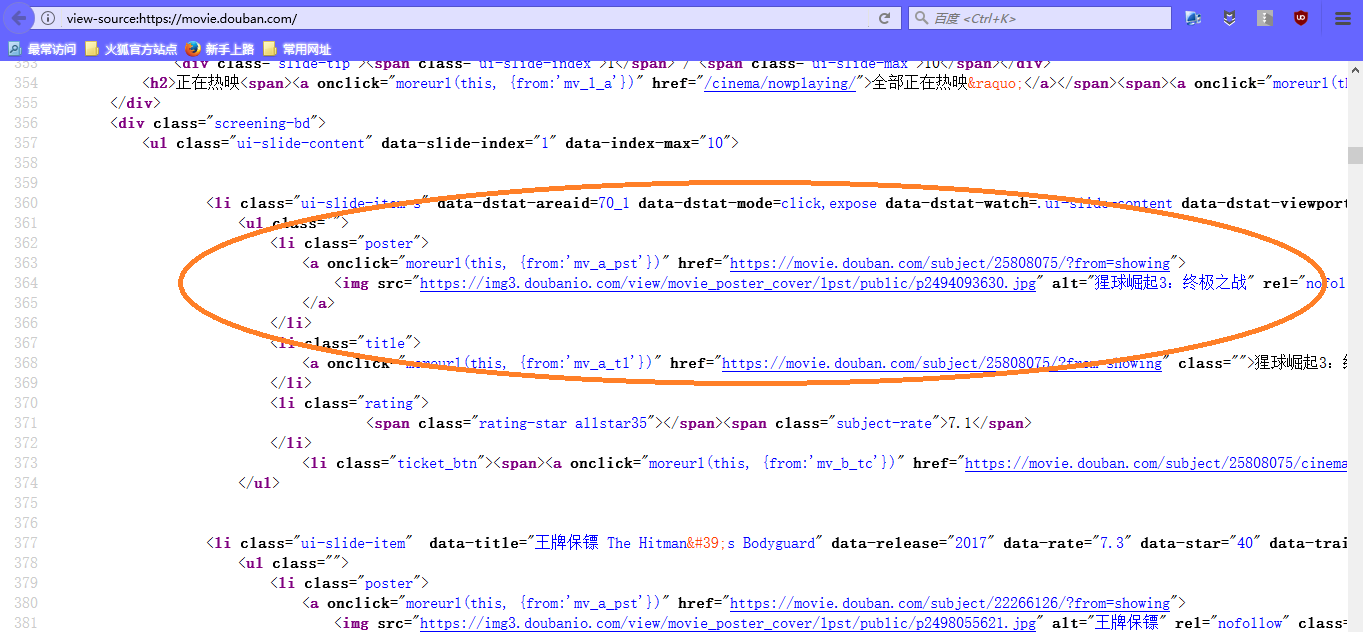Focus the view-source URL address field
The width and height of the screenshot is (1363, 632).
click(x=465, y=18)
